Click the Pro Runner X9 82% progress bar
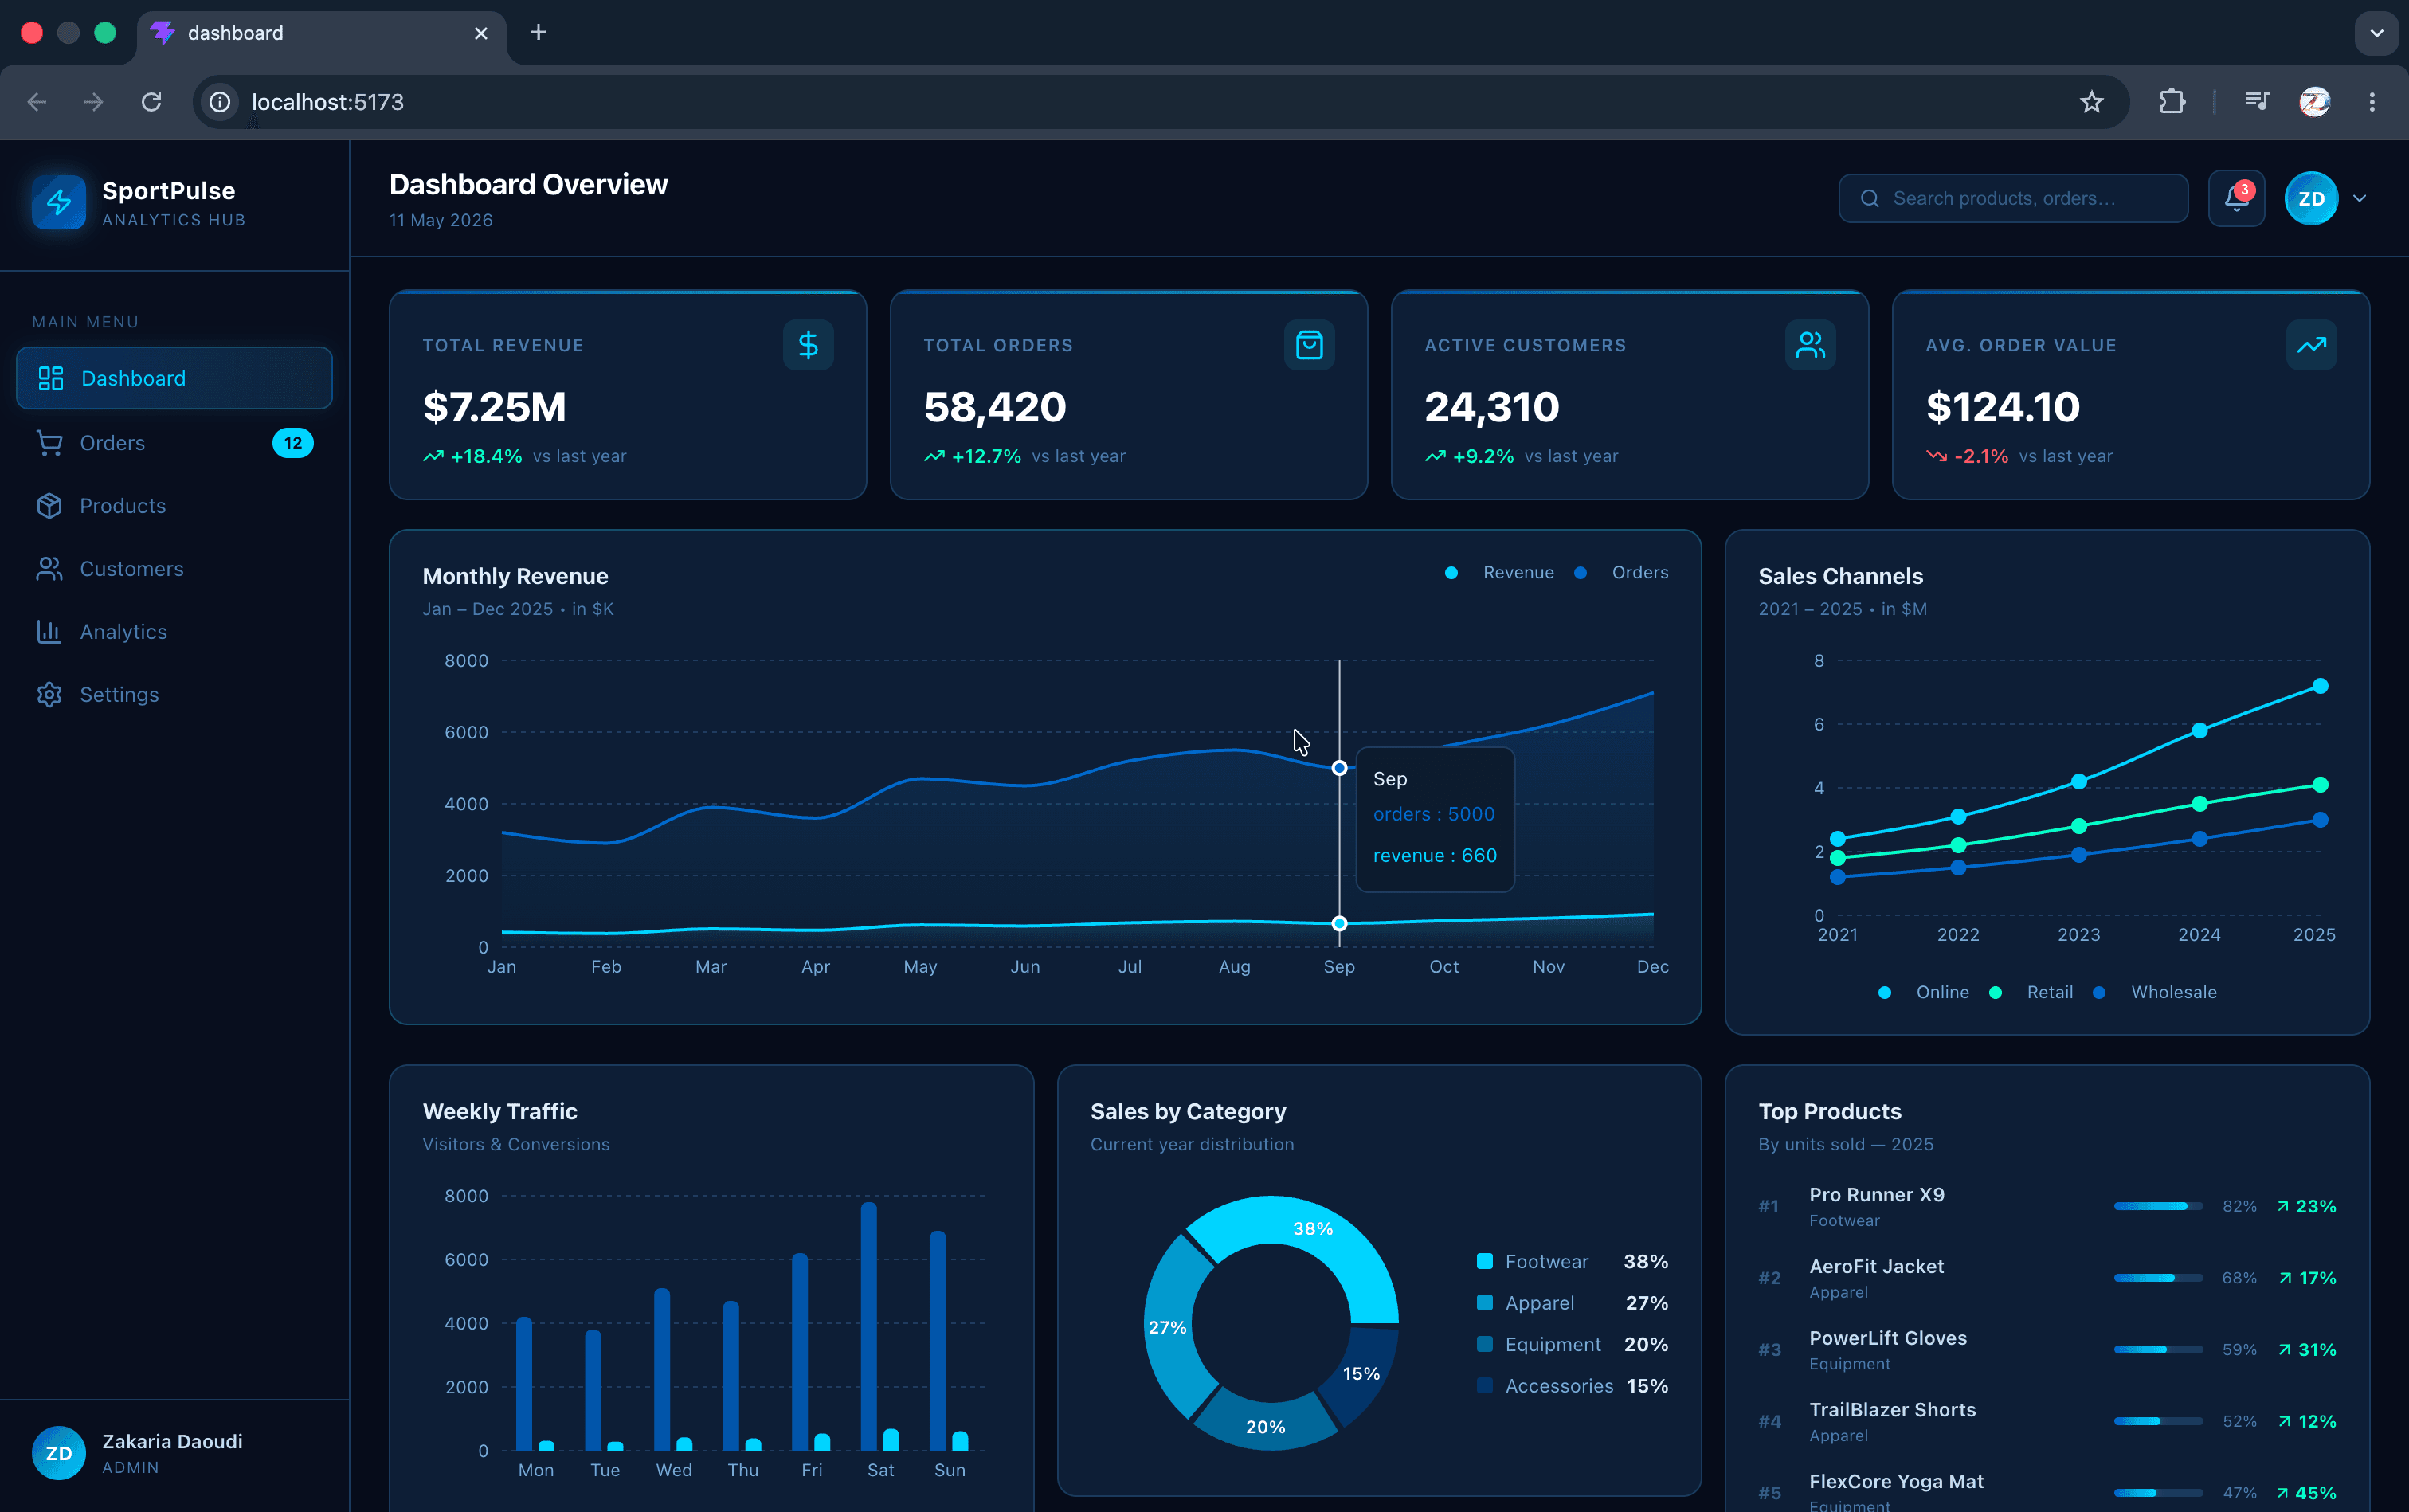This screenshot has height=1512, width=2409. 2158,1206
